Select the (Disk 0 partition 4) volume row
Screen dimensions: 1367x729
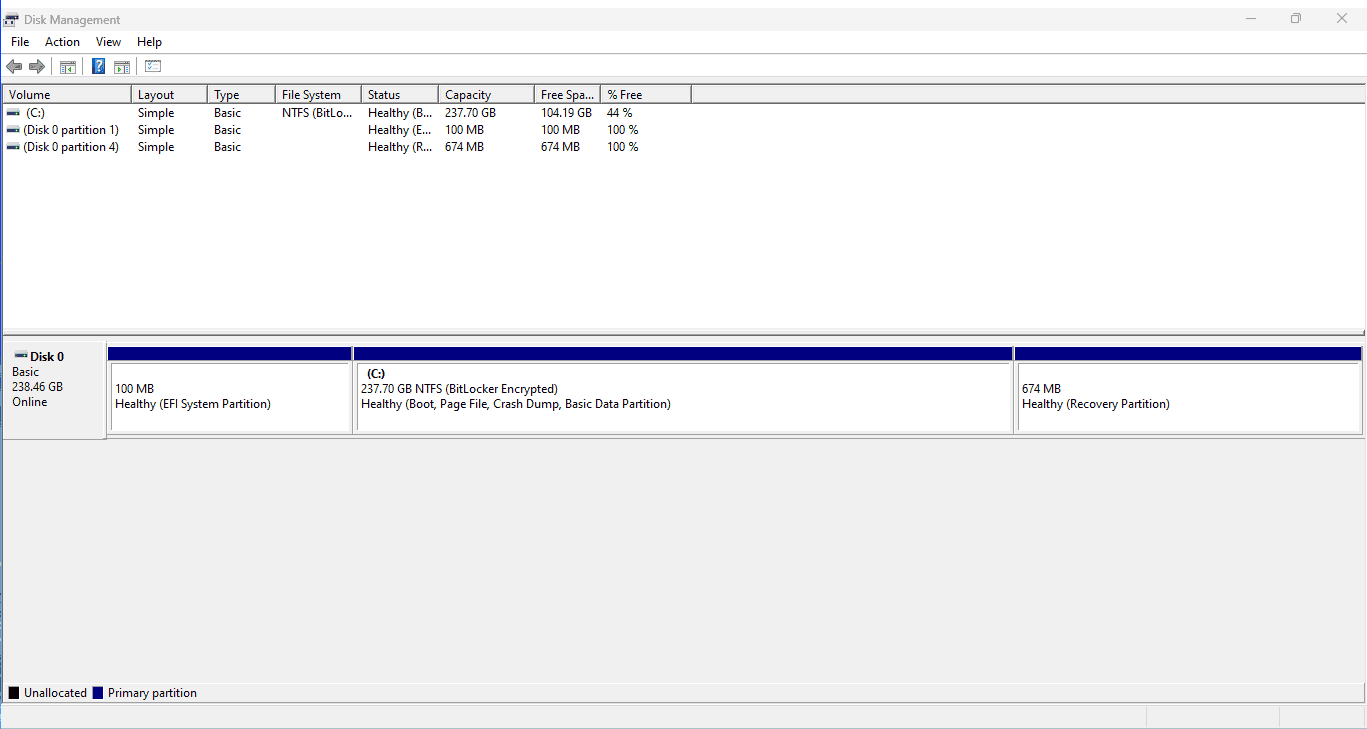[347, 147]
